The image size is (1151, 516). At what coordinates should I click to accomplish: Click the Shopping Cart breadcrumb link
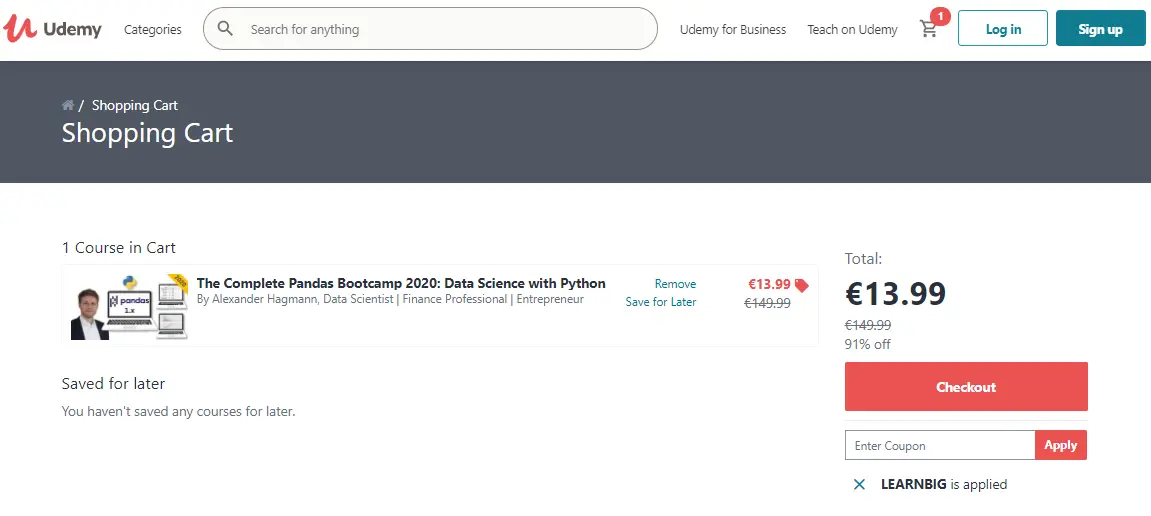pos(135,105)
